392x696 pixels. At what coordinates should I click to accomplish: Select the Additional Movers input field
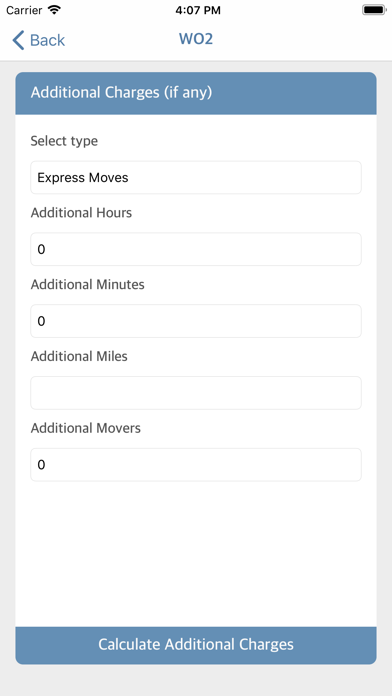point(196,465)
